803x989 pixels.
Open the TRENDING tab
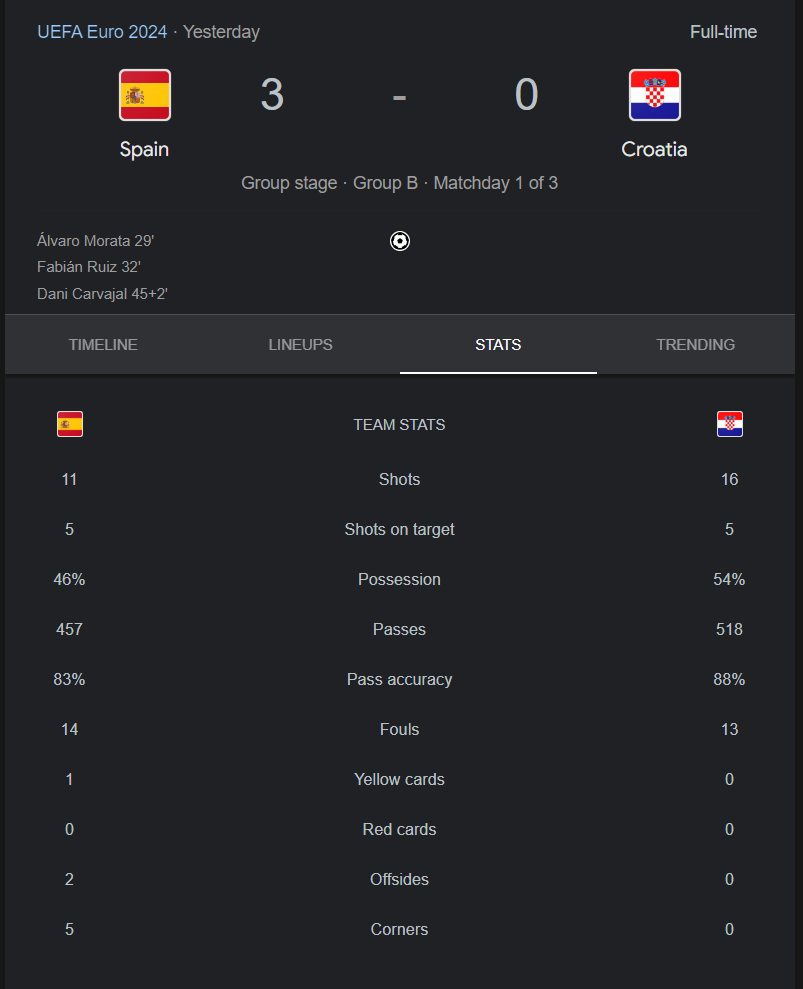[x=696, y=344]
